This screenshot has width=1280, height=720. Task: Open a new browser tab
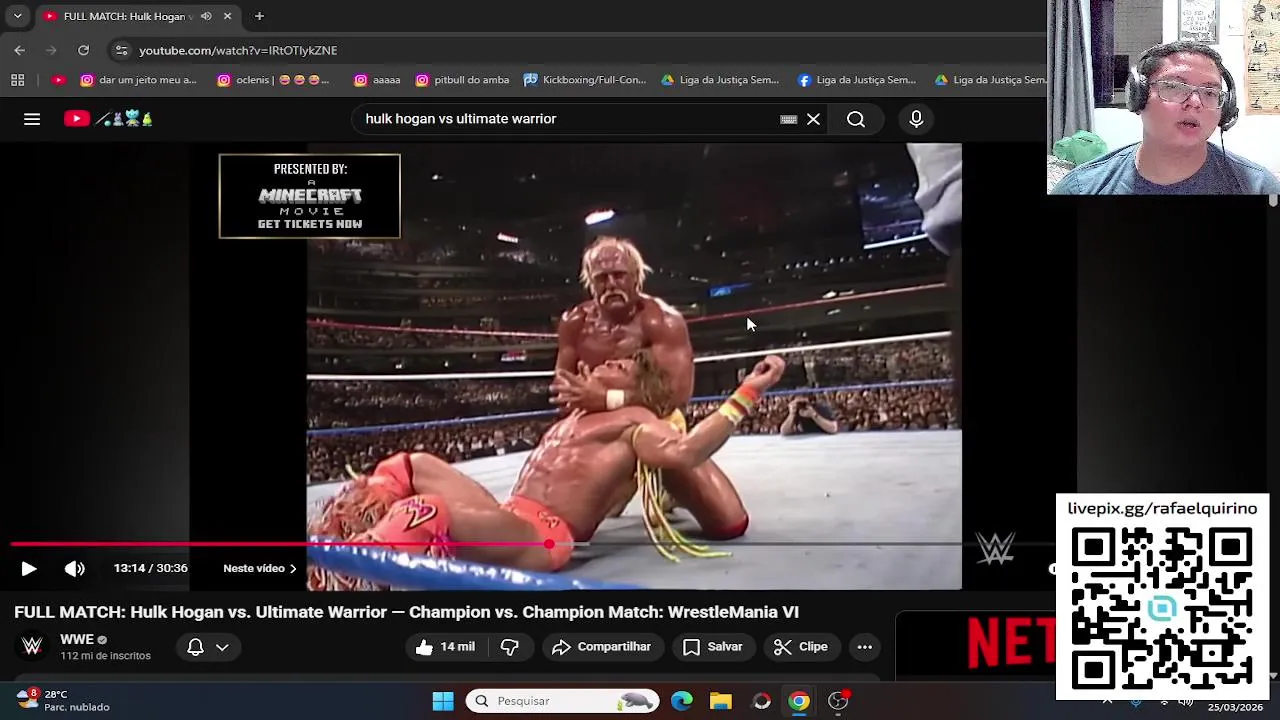[259, 16]
